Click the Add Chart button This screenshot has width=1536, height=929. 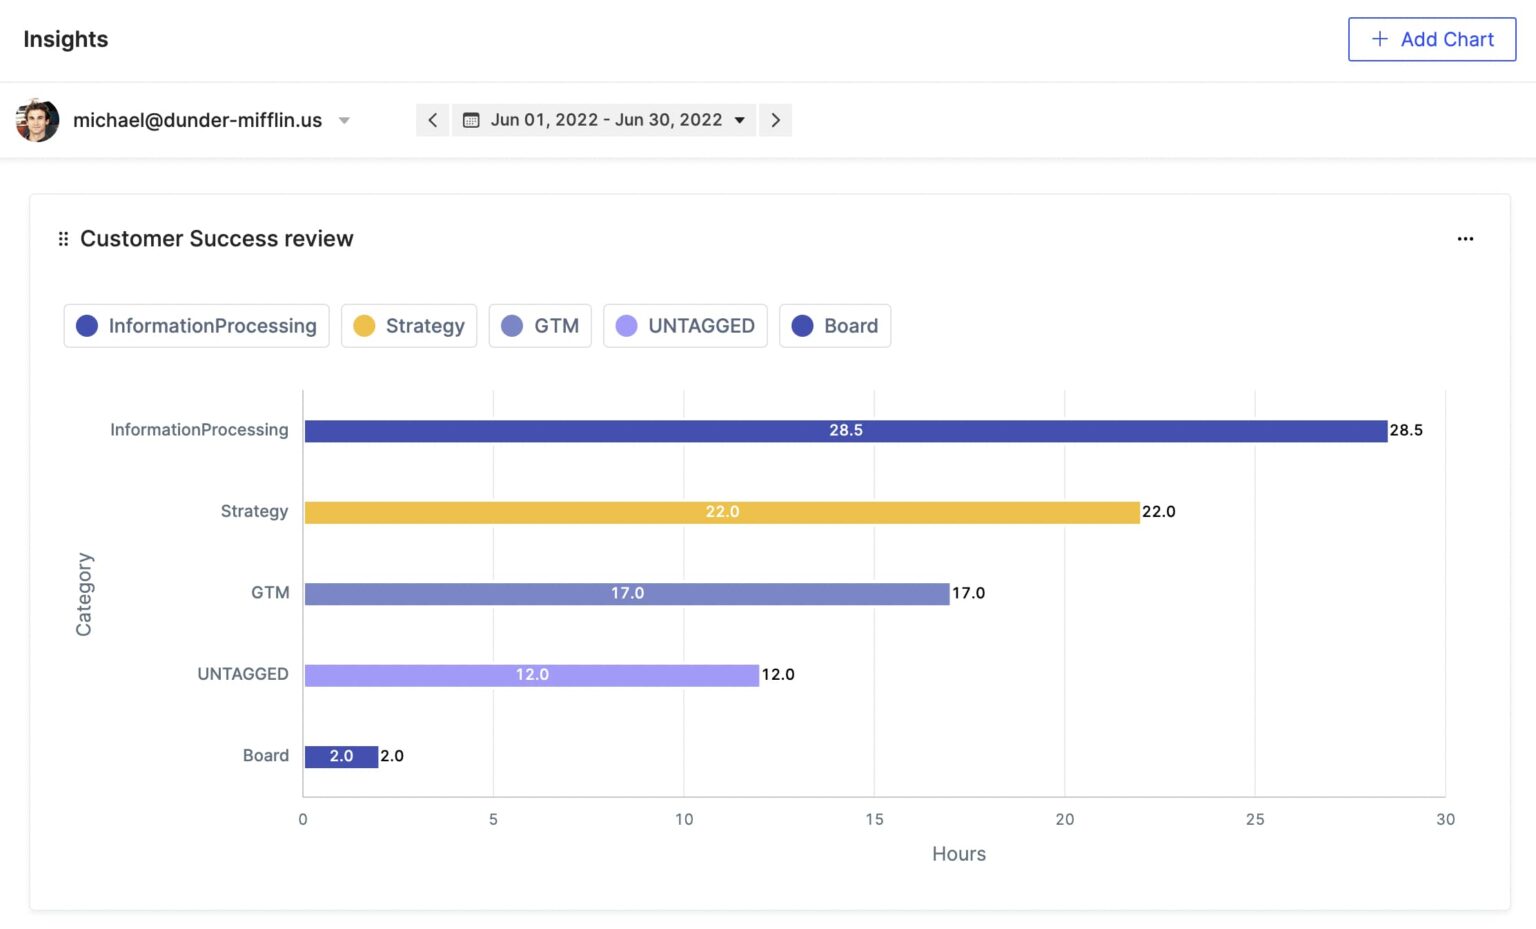[x=1431, y=39]
